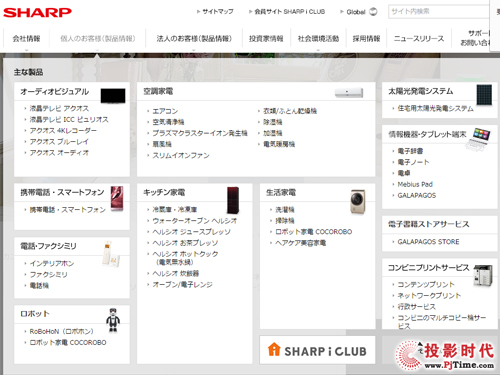Viewport: 500px width, 375px height.
Task: Open the 投資家情報 navigation item
Action: pyautogui.click(x=266, y=39)
